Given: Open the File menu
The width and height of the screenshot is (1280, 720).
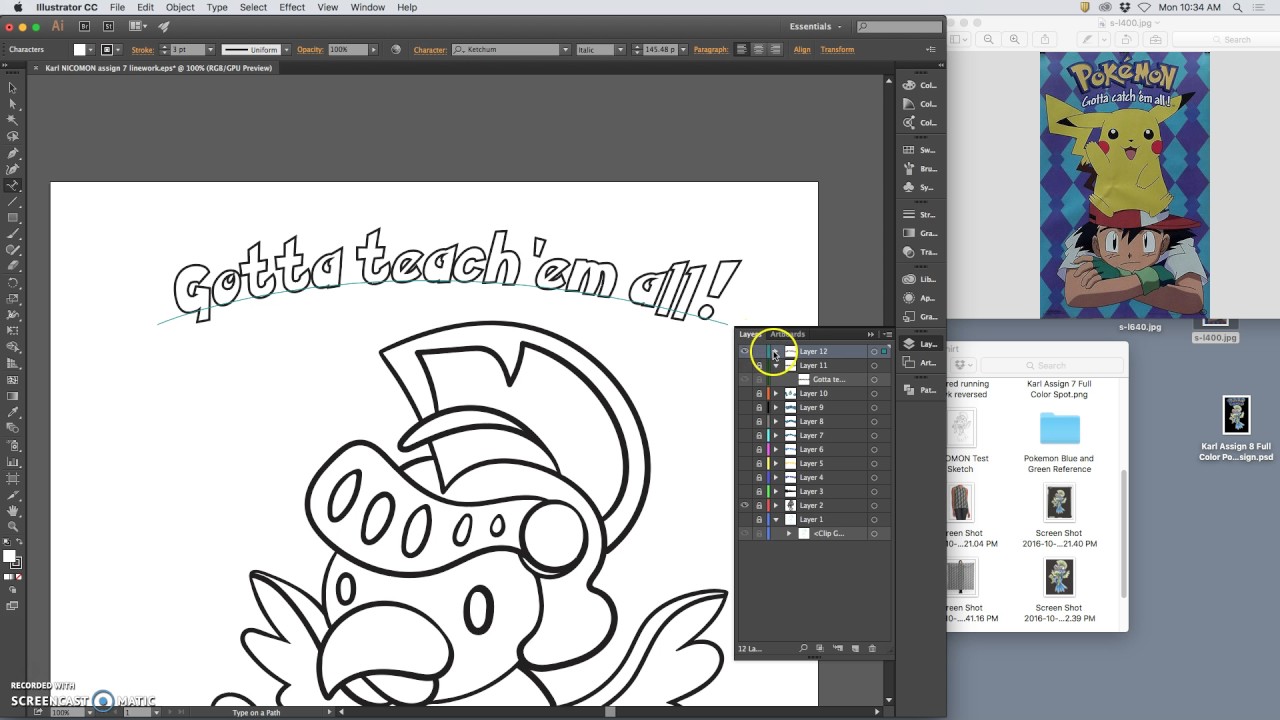Looking at the screenshot, I should pyautogui.click(x=117, y=7).
